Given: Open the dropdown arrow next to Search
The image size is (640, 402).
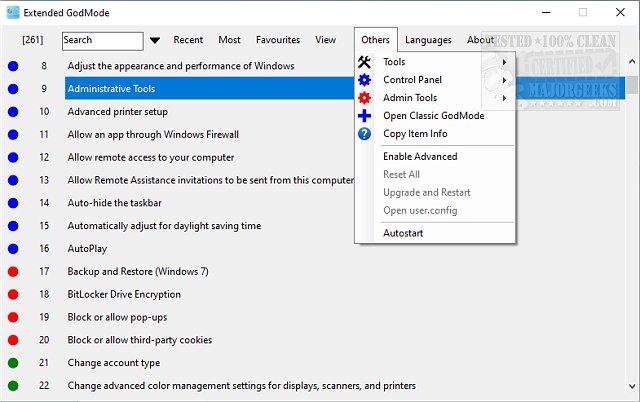Looking at the screenshot, I should [155, 41].
